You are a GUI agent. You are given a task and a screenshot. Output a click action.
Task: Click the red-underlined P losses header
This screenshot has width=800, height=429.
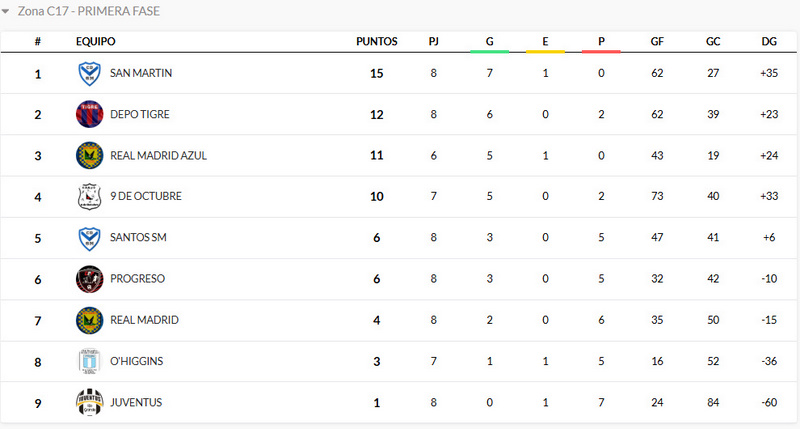601,42
